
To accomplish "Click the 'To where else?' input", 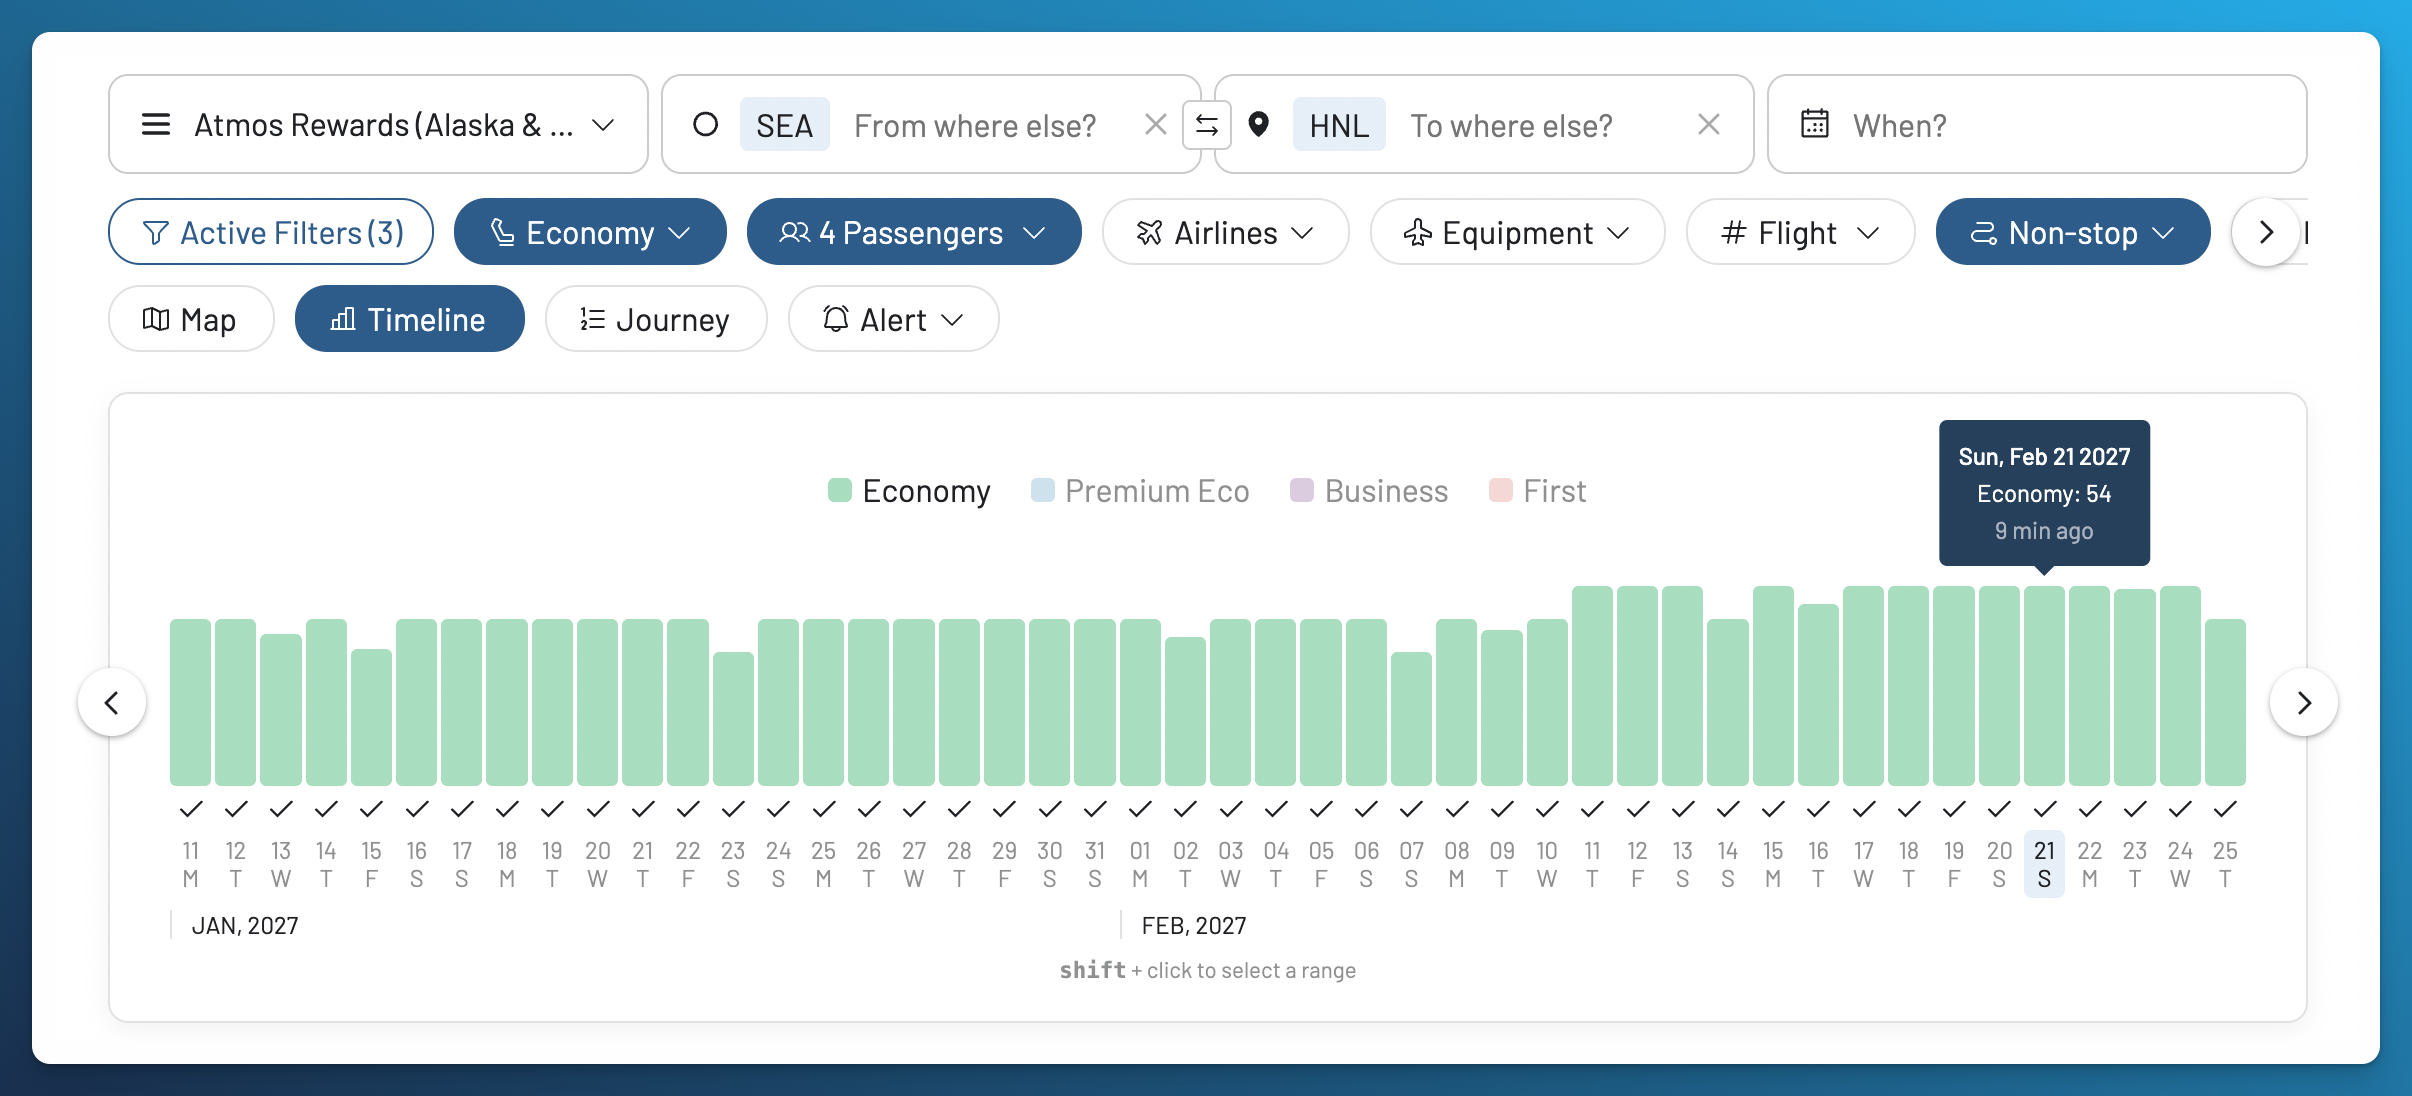I will [x=1512, y=125].
